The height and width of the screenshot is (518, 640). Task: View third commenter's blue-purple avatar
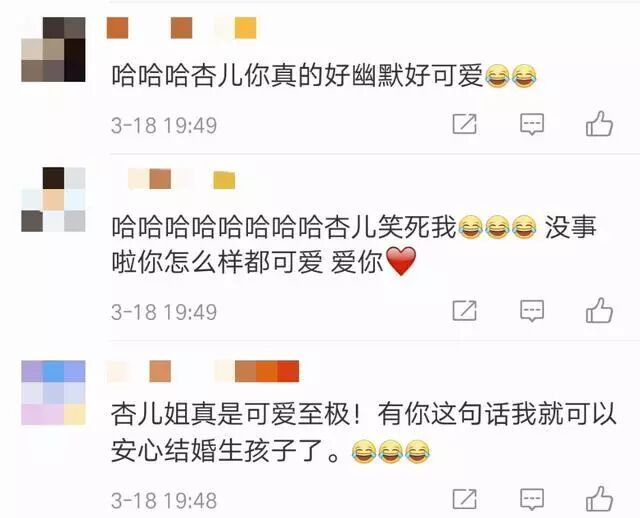[x=53, y=393]
